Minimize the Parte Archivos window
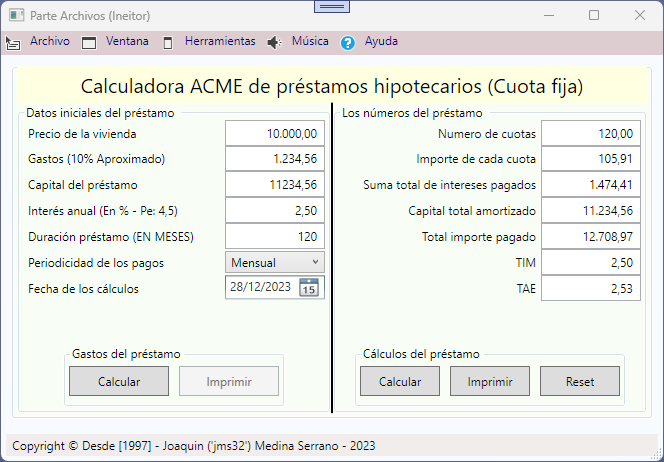The height and width of the screenshot is (462, 664). pyautogui.click(x=549, y=16)
